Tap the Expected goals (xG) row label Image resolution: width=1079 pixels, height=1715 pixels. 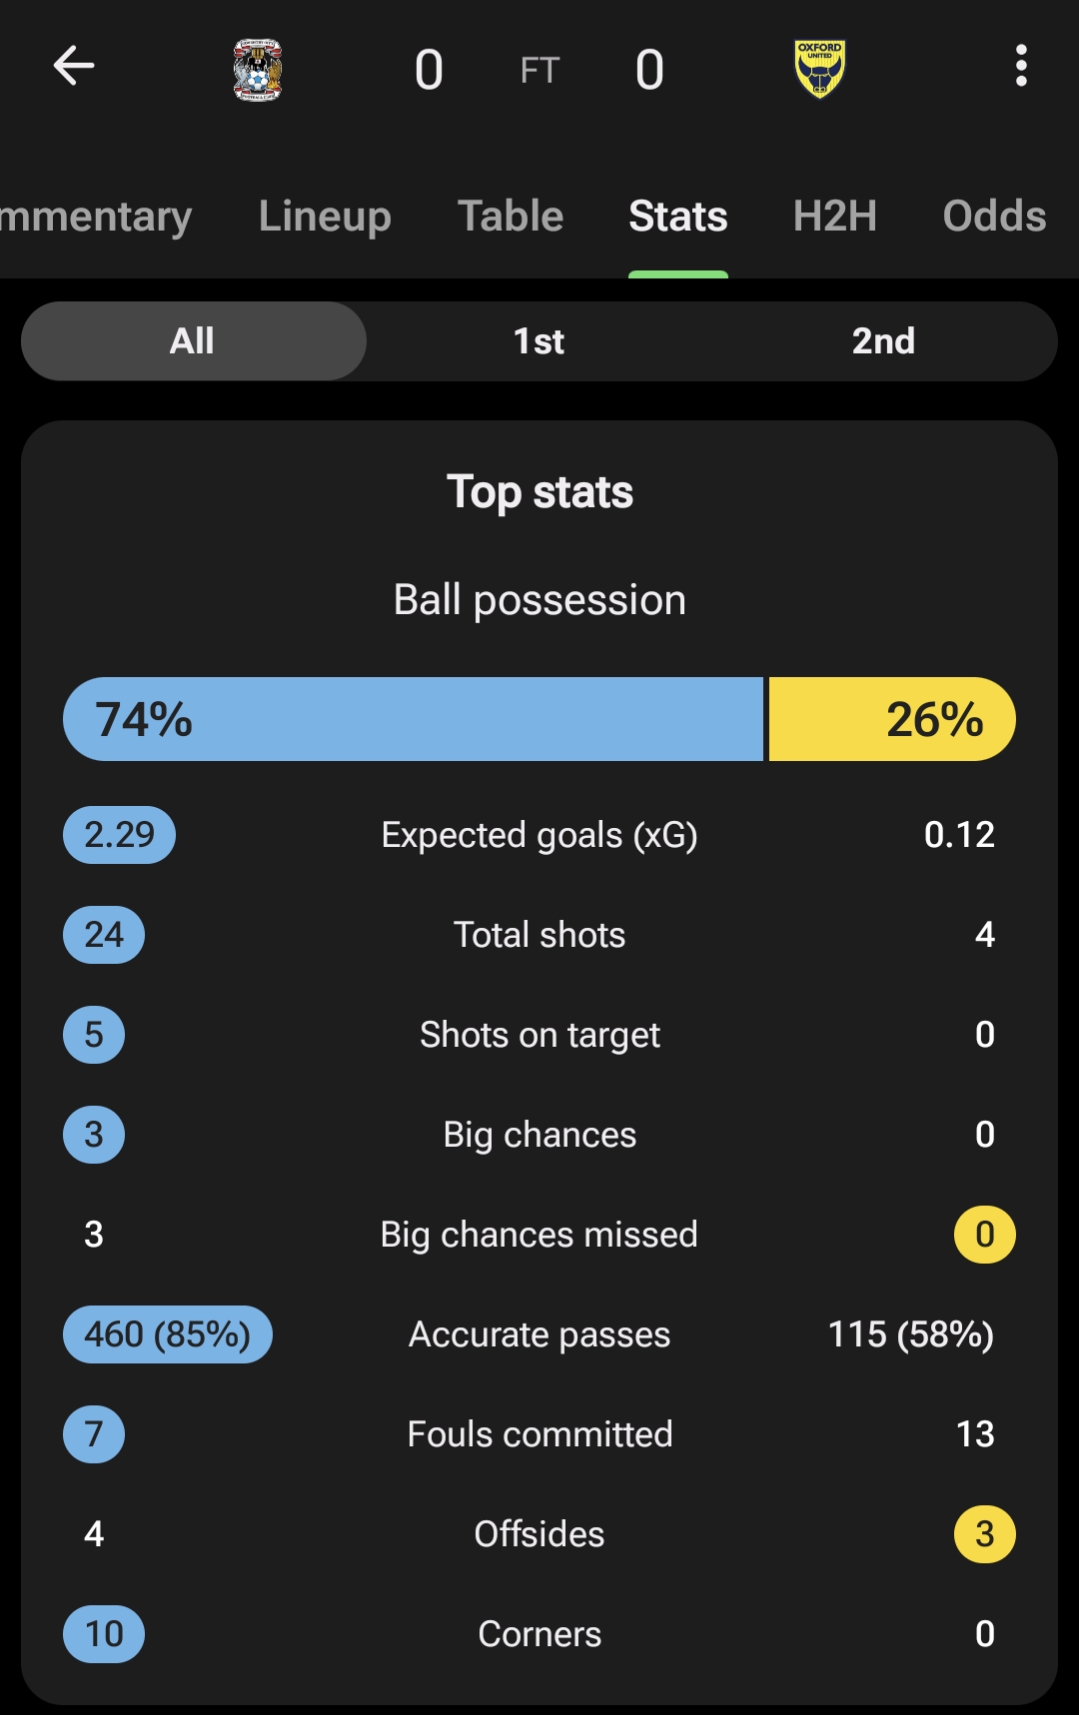[x=539, y=835]
